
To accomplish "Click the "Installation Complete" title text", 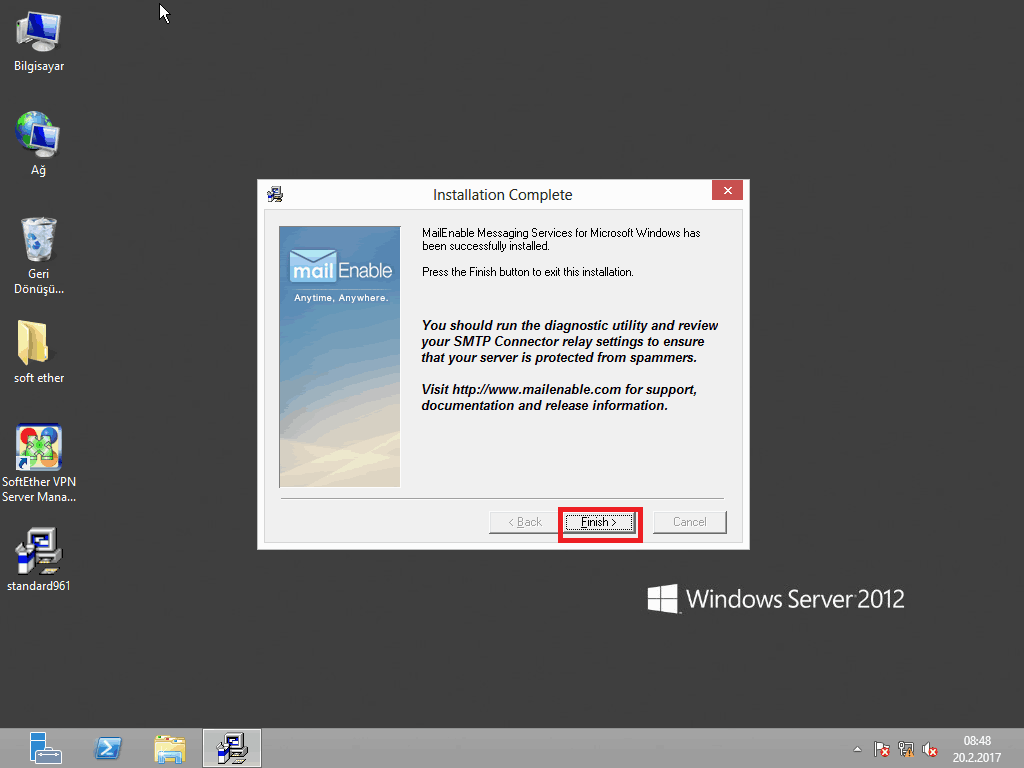I will pyautogui.click(x=502, y=195).
